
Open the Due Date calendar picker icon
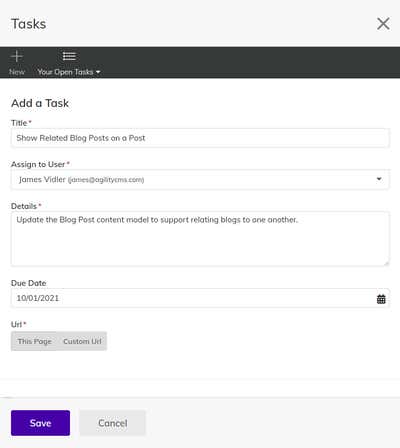point(381,299)
